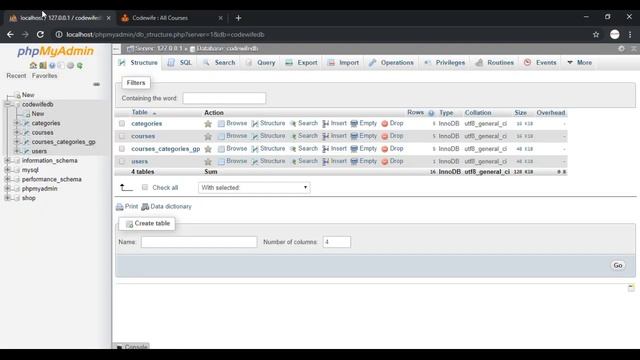Click the phpMyAdmin logo
This screenshot has height=360, width=640.
pyautogui.click(x=56, y=51)
